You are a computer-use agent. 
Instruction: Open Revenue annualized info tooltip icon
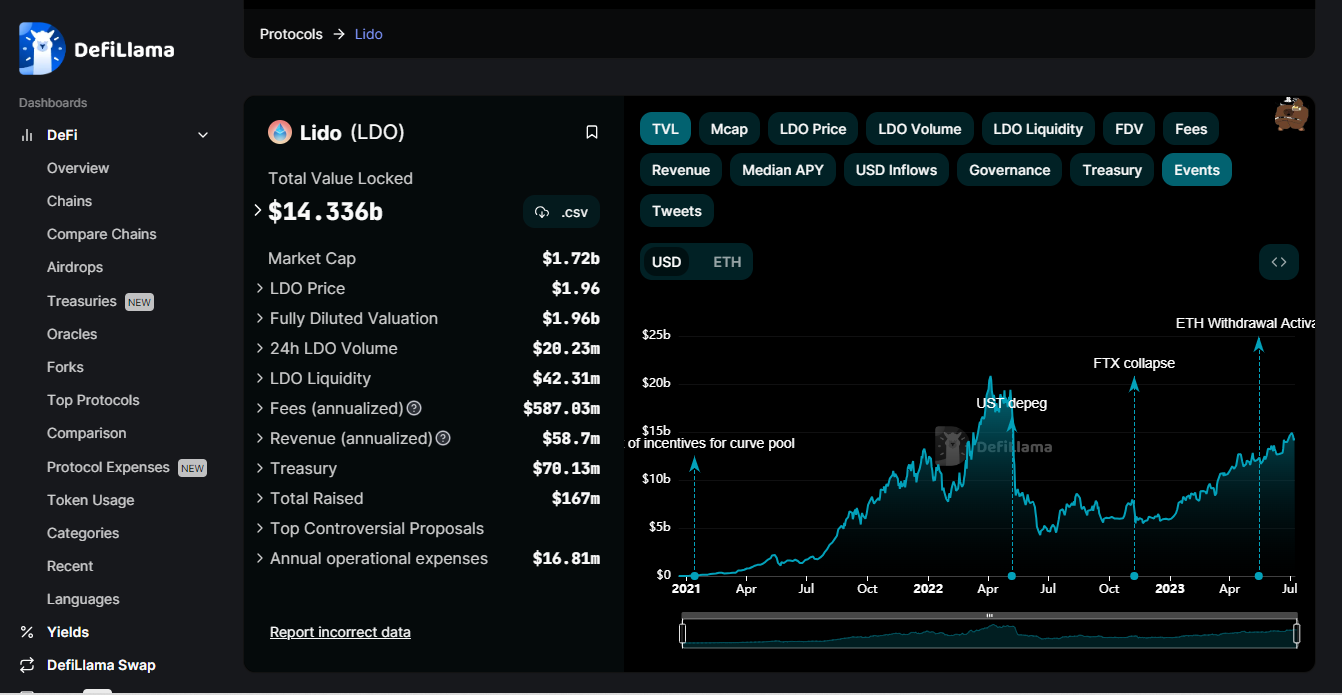pyautogui.click(x=444, y=438)
